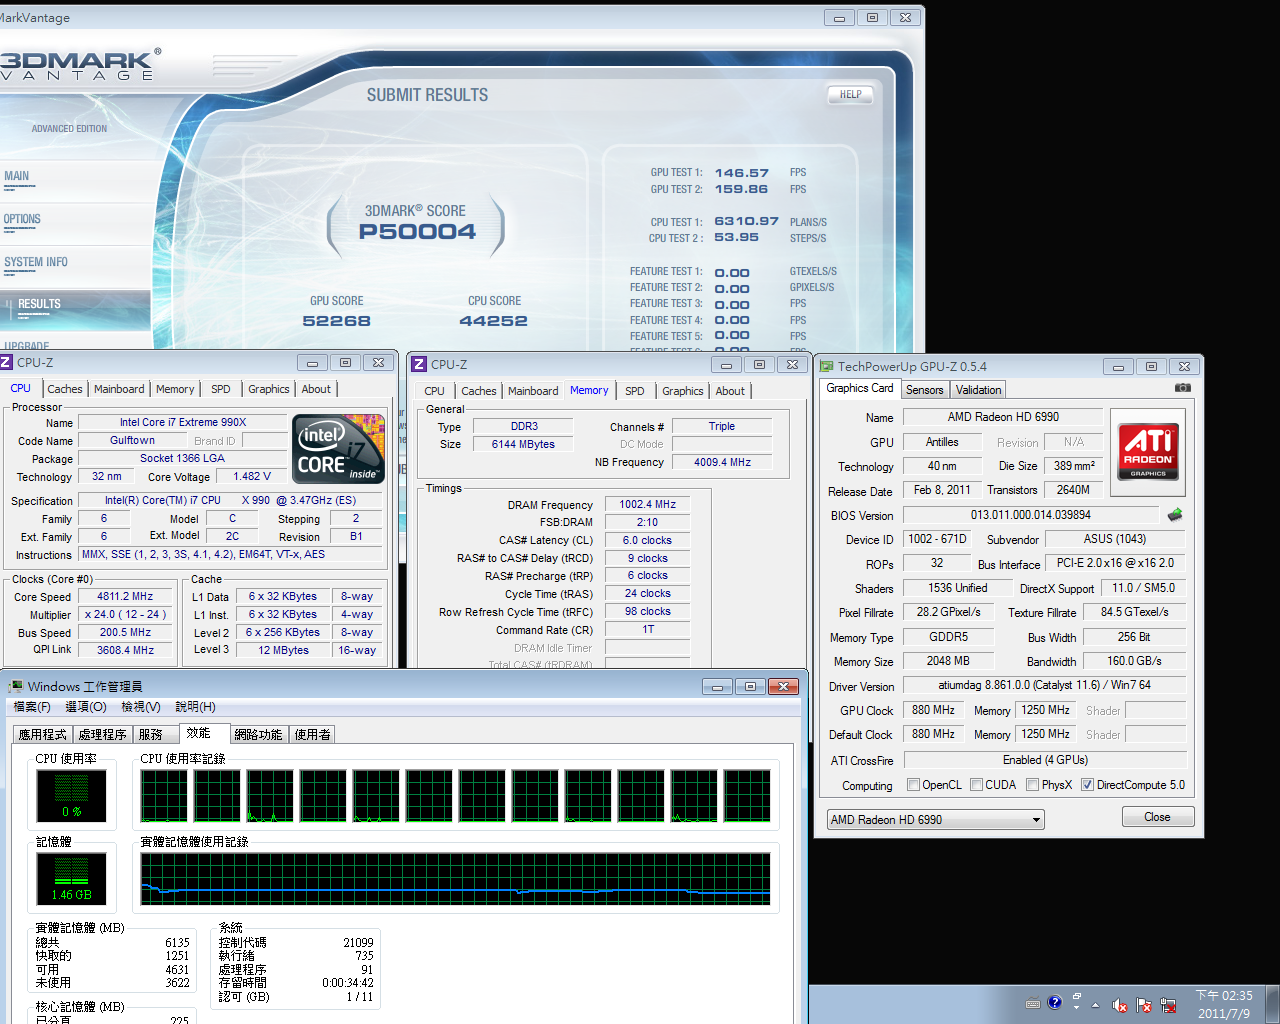Click the title icon of the CPU-Z memory window
Image resolution: width=1280 pixels, height=1024 pixels.
coord(419,364)
